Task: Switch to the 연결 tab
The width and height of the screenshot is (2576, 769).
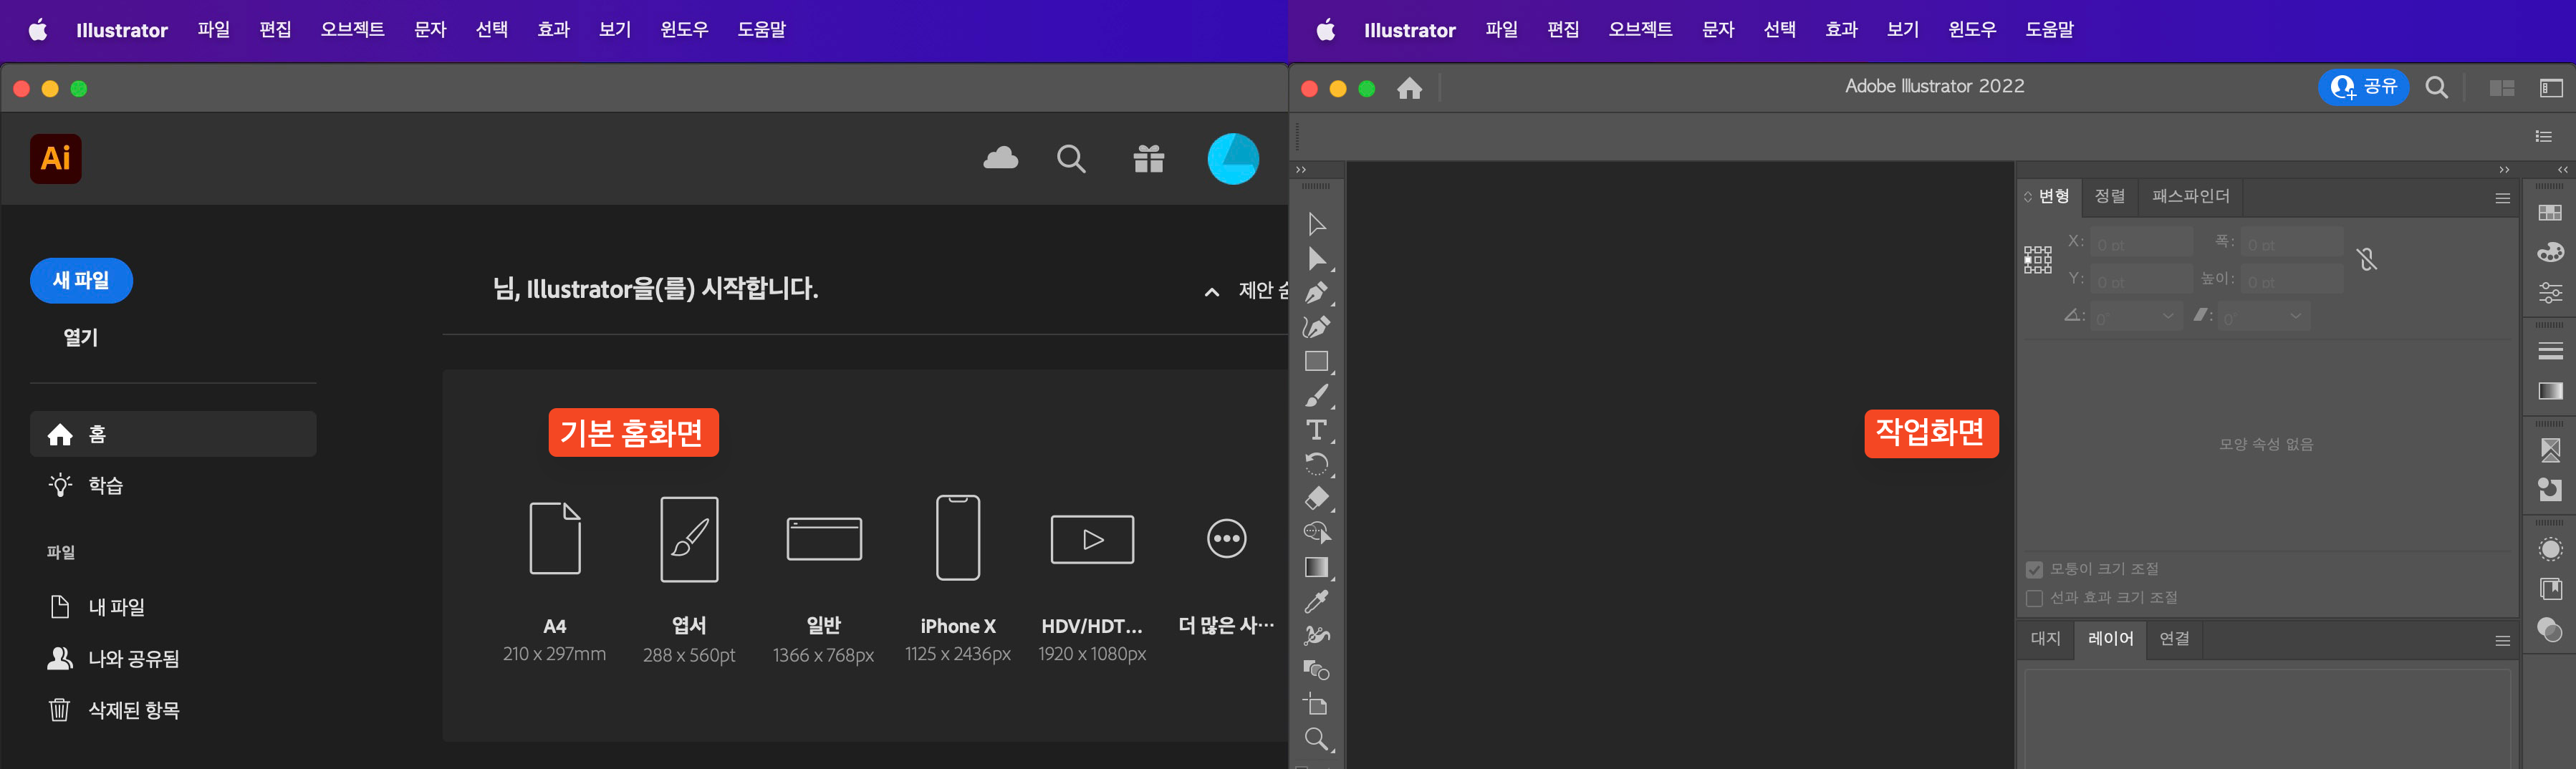Action: click(x=2174, y=638)
